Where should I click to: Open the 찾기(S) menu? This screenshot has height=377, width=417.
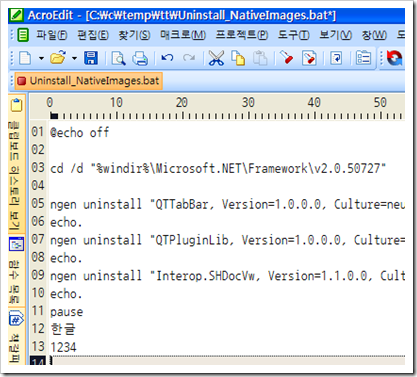134,35
